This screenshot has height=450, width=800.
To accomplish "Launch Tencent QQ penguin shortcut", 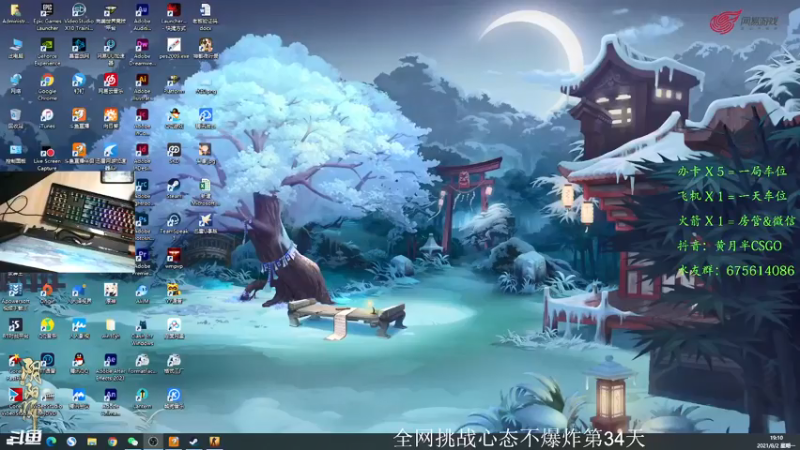I will click(79, 363).
